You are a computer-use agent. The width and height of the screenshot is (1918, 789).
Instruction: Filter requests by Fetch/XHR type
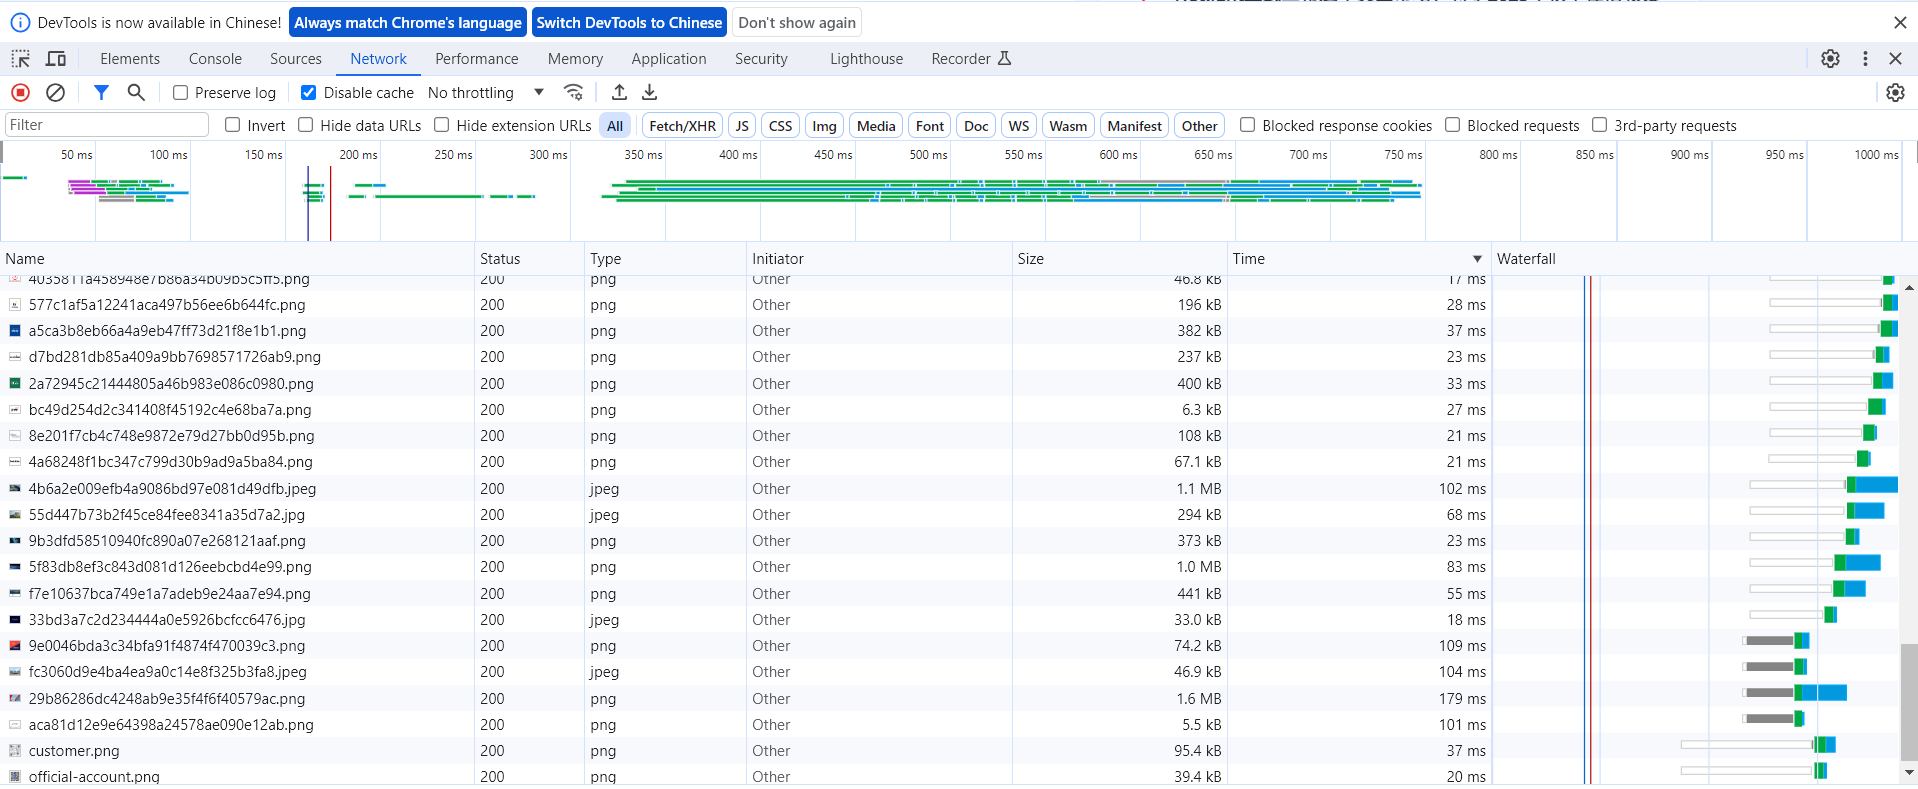682,125
